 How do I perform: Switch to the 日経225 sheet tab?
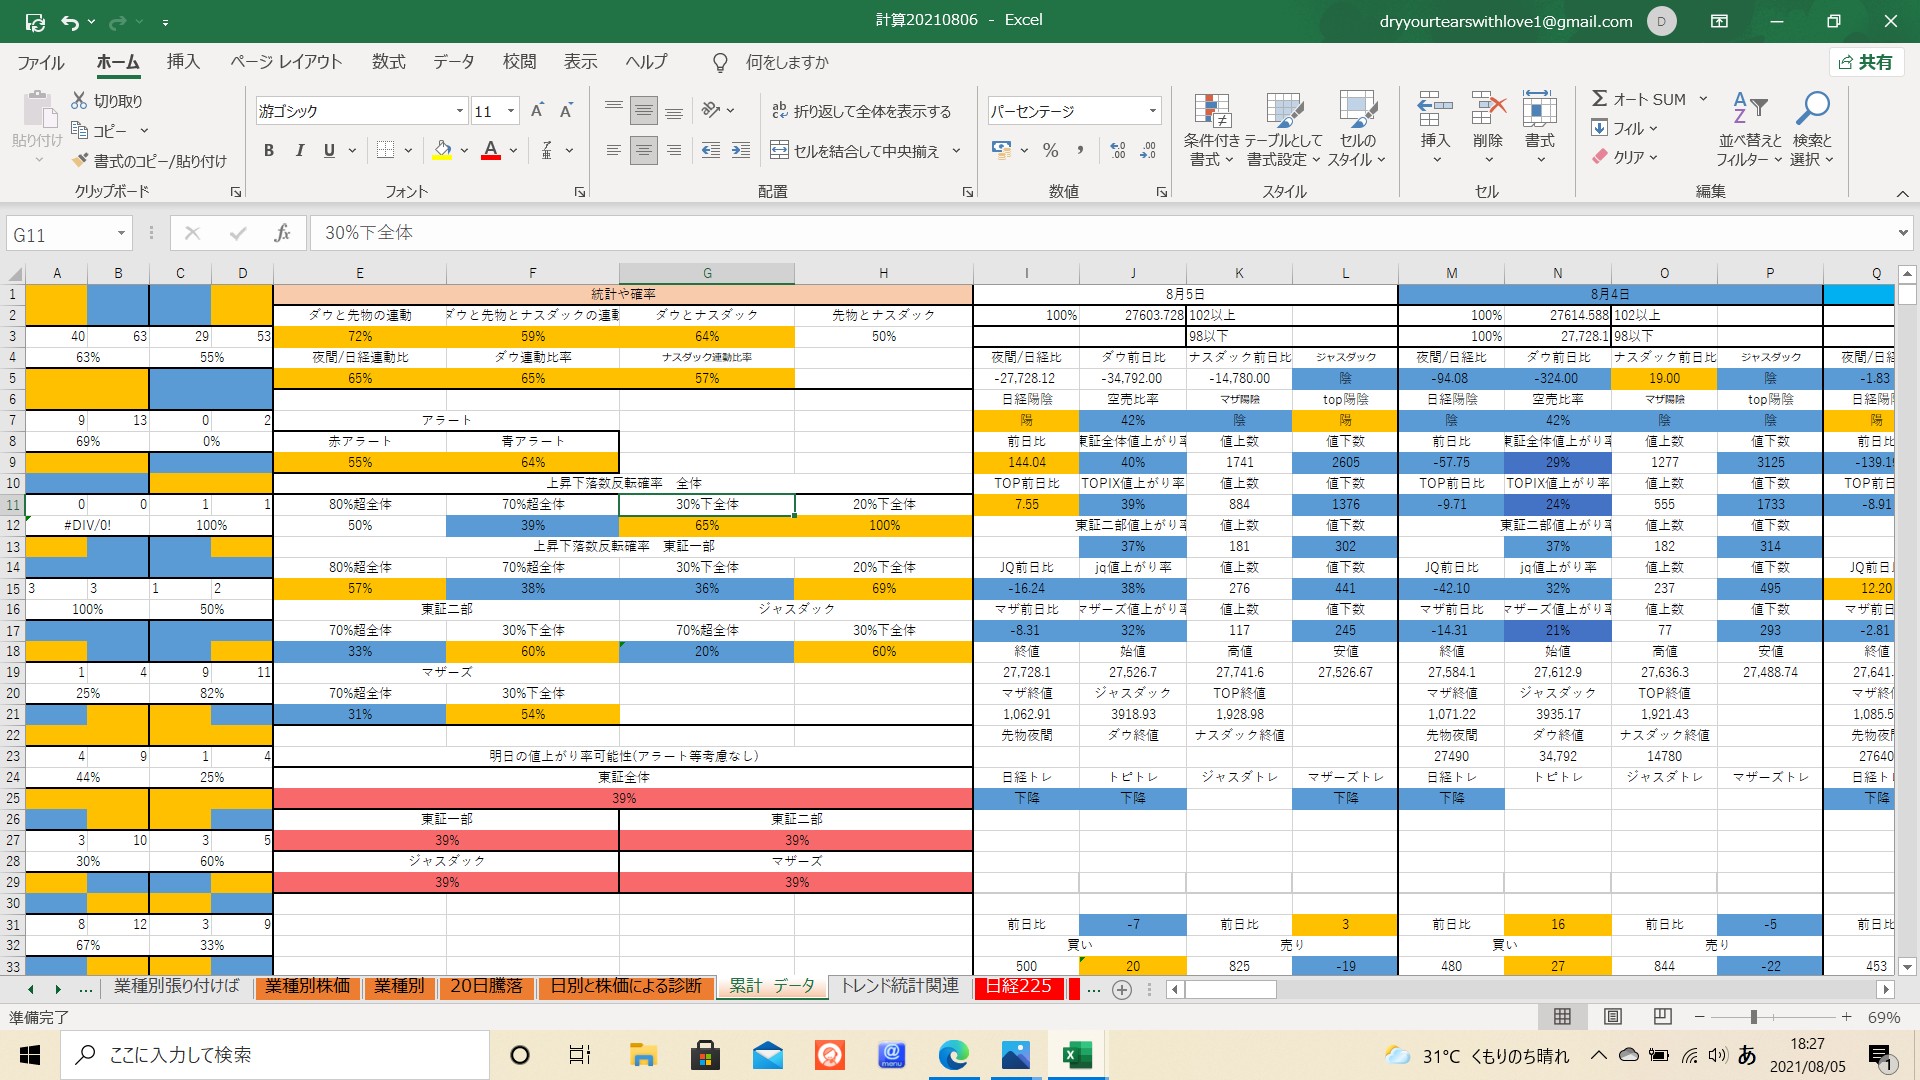(x=1018, y=986)
